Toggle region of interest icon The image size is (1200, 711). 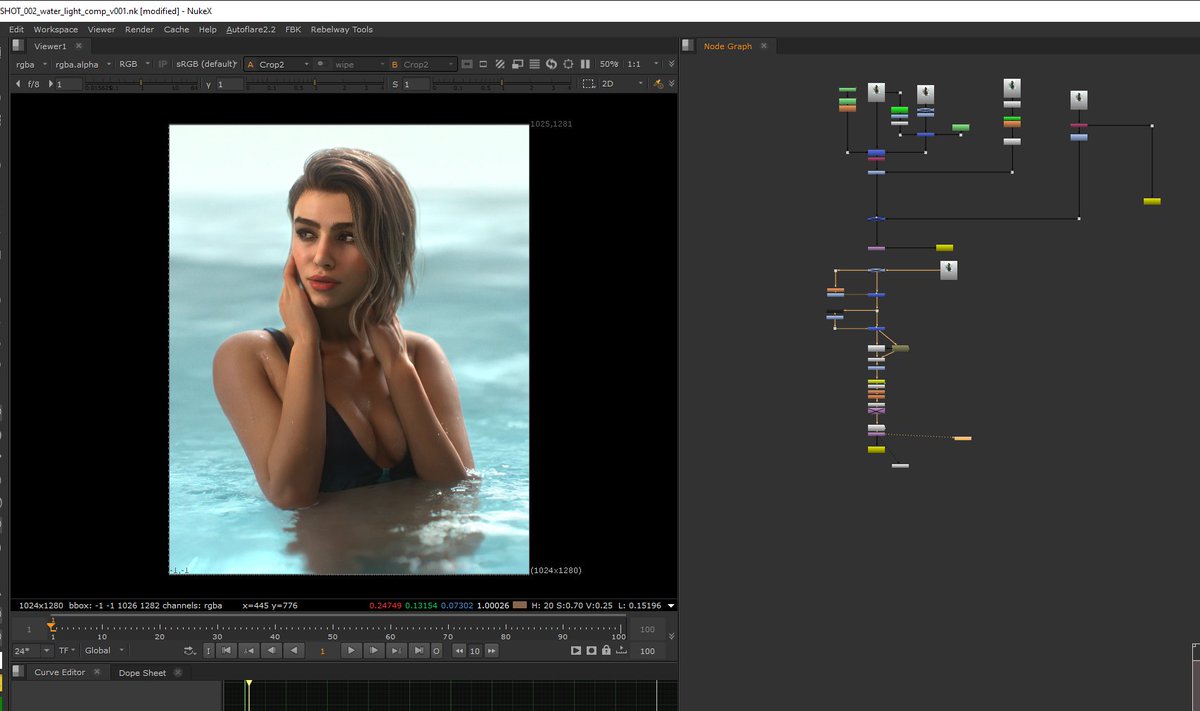(484, 64)
